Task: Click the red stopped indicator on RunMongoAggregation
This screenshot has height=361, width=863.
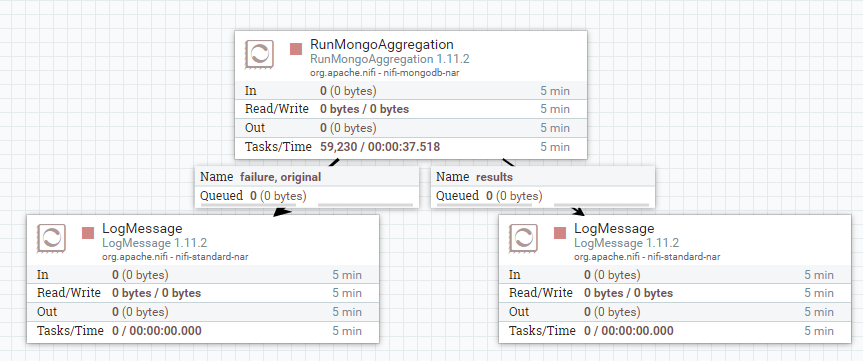Action: pos(296,49)
